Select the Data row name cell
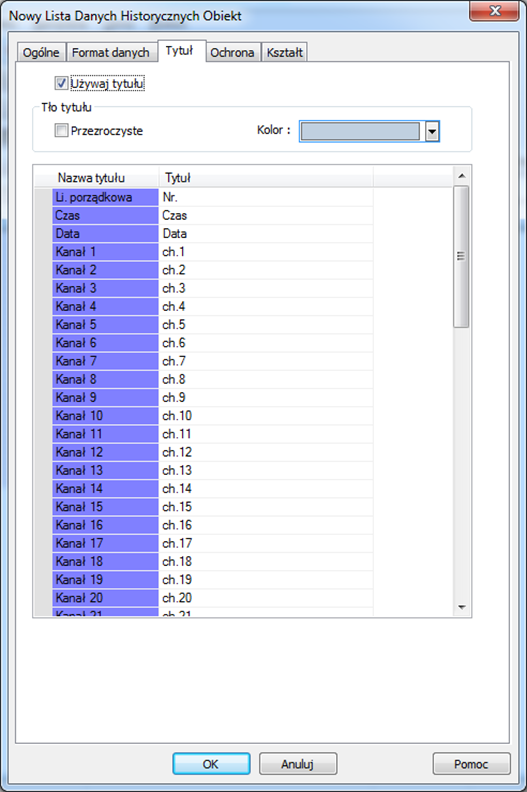527x792 pixels. click(x=105, y=233)
